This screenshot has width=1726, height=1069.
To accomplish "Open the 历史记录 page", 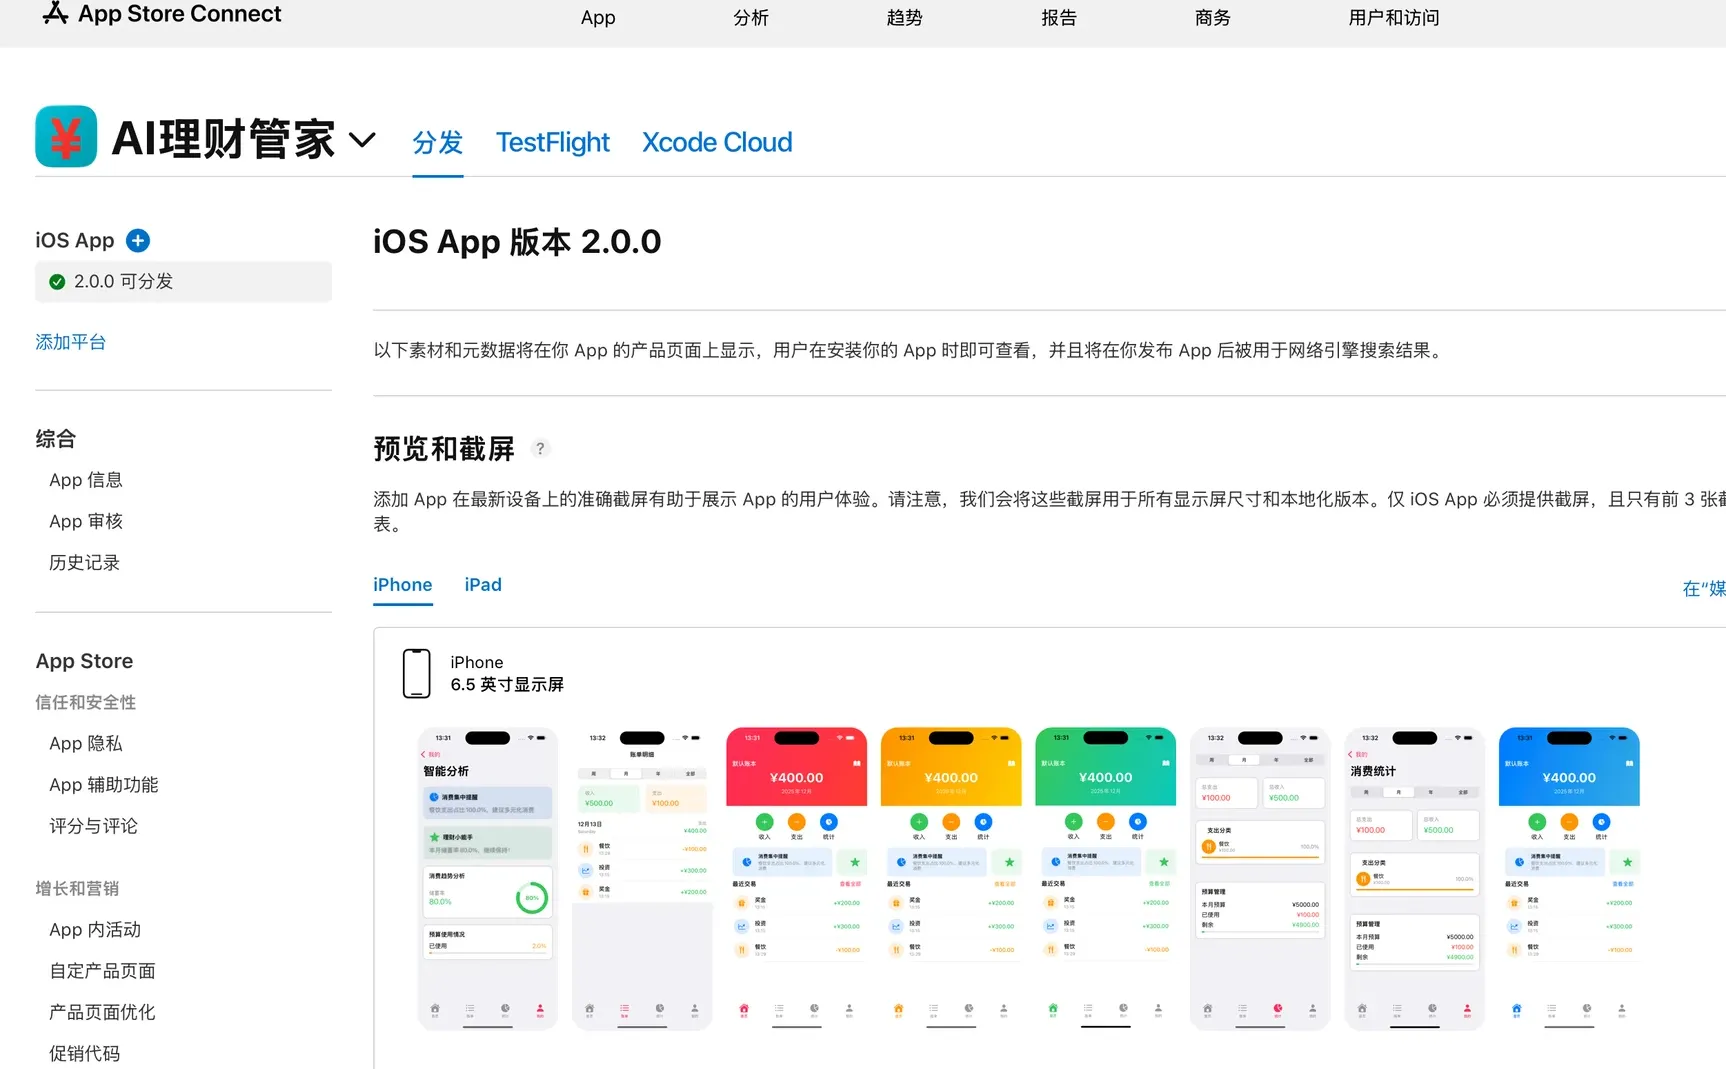I will (84, 562).
